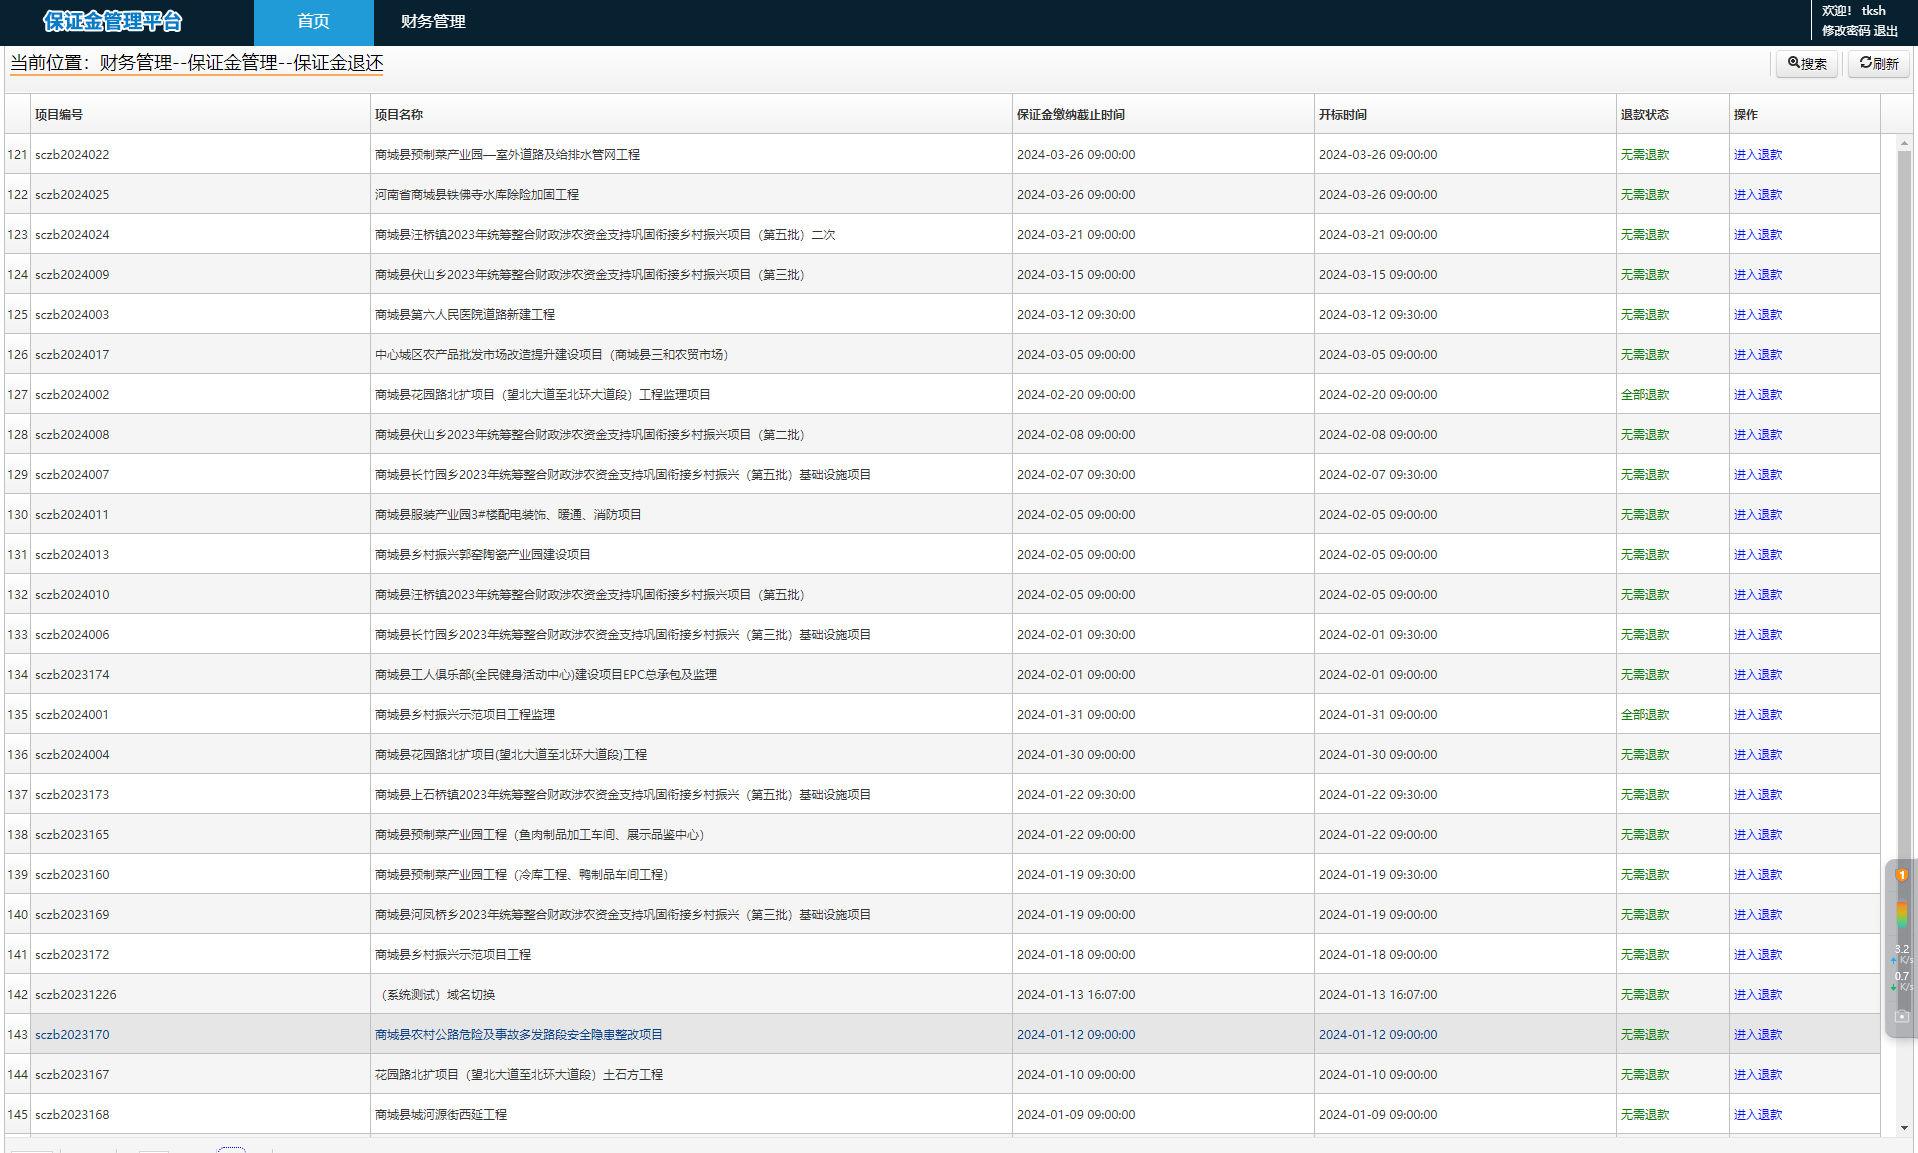This screenshot has height=1153, width=1918.
Task: Click project number sczb2023160
Action: coord(72,875)
